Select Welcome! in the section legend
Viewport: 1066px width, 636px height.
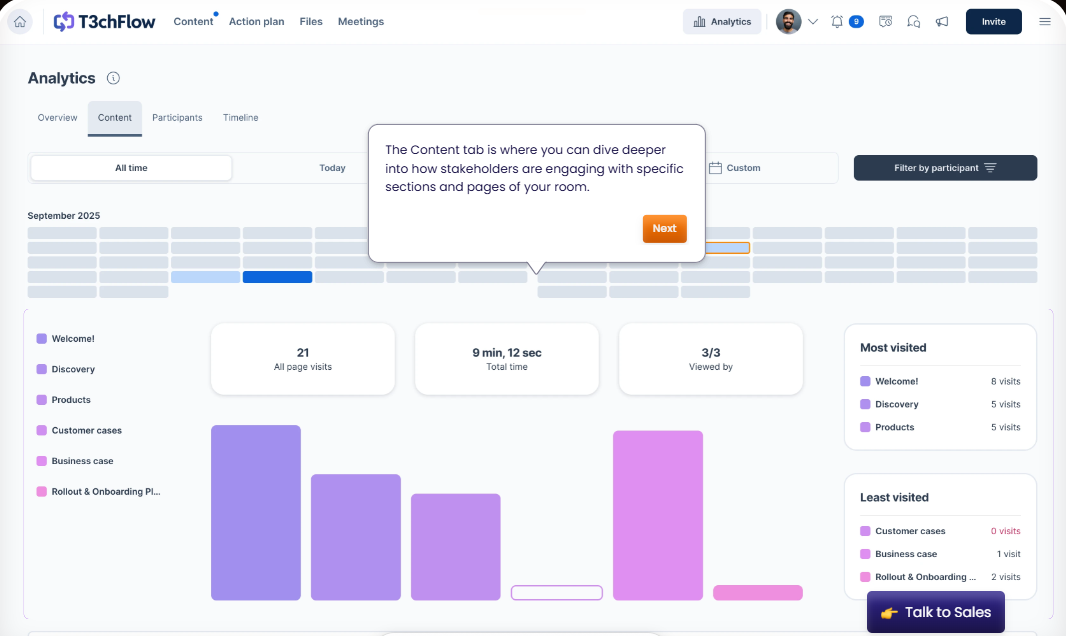point(66,338)
